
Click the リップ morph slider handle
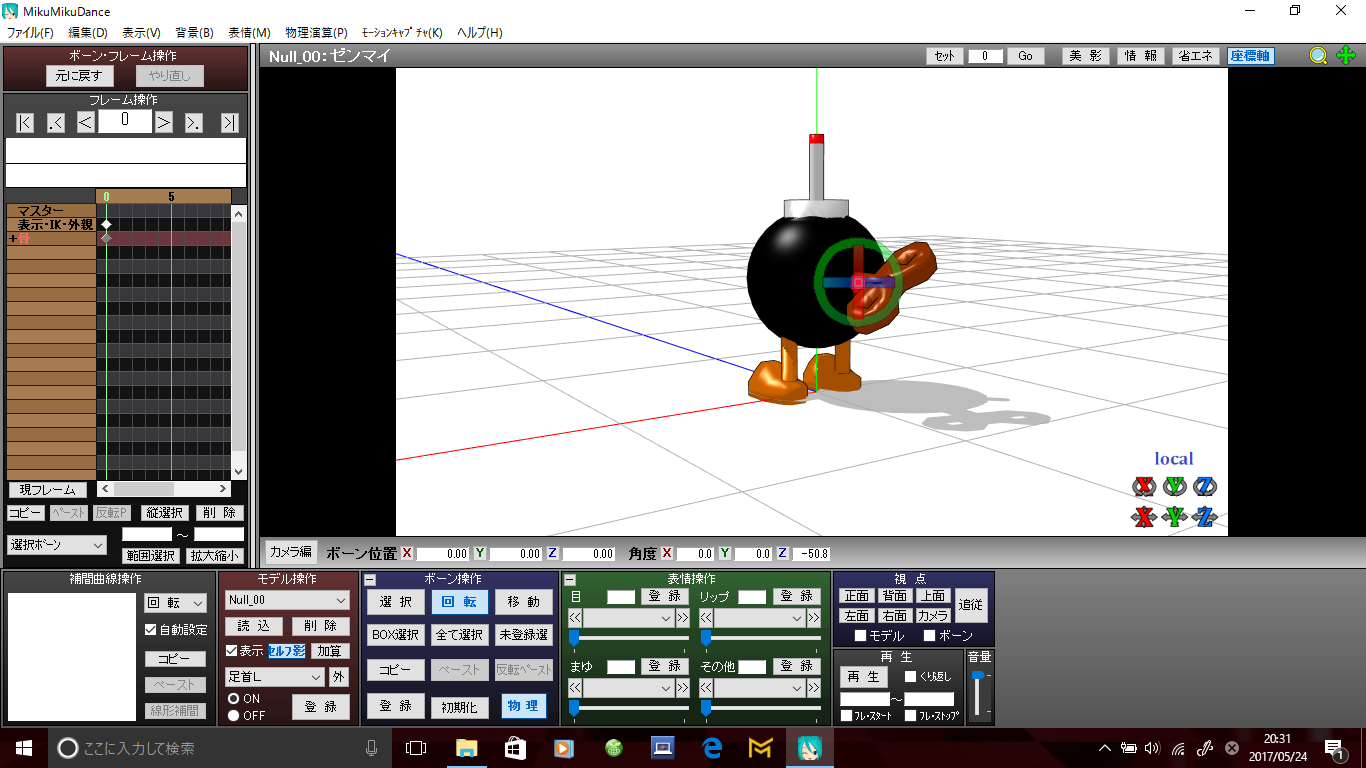pos(705,638)
